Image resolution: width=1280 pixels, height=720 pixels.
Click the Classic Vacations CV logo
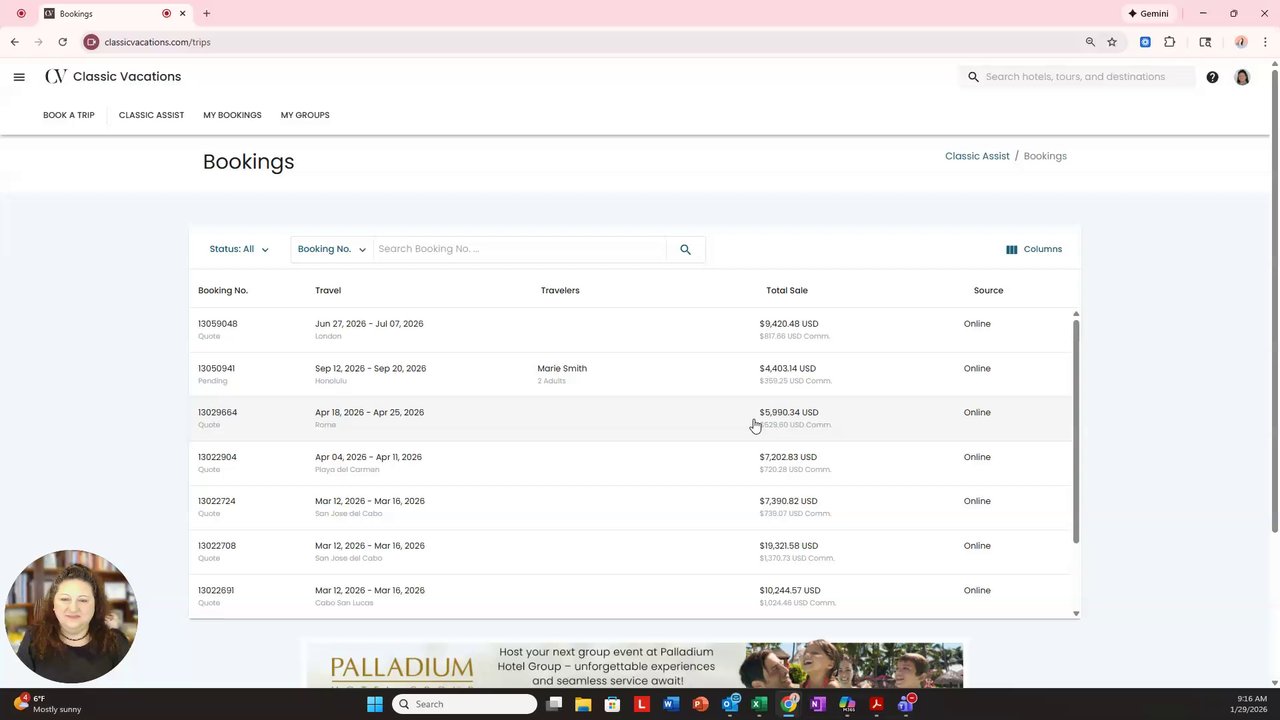[x=113, y=77]
